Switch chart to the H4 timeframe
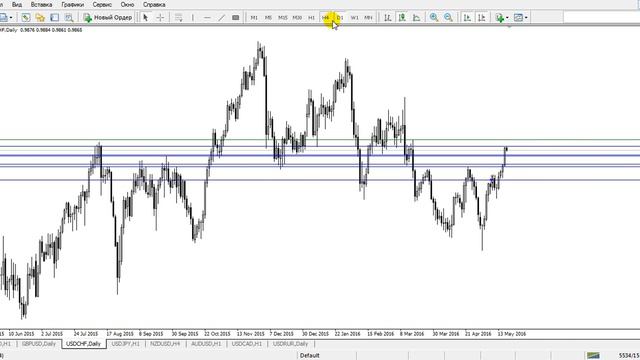The image size is (640, 360). tap(326, 18)
